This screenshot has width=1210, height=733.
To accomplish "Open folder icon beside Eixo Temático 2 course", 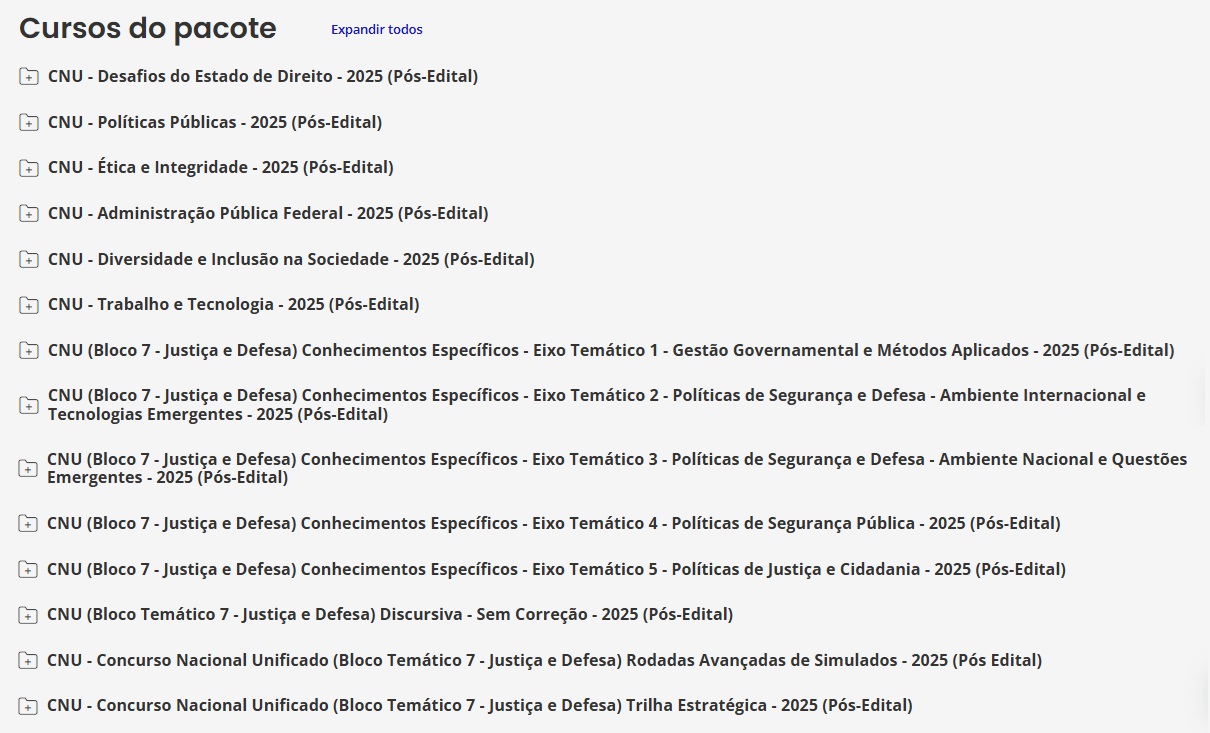I will point(28,405).
